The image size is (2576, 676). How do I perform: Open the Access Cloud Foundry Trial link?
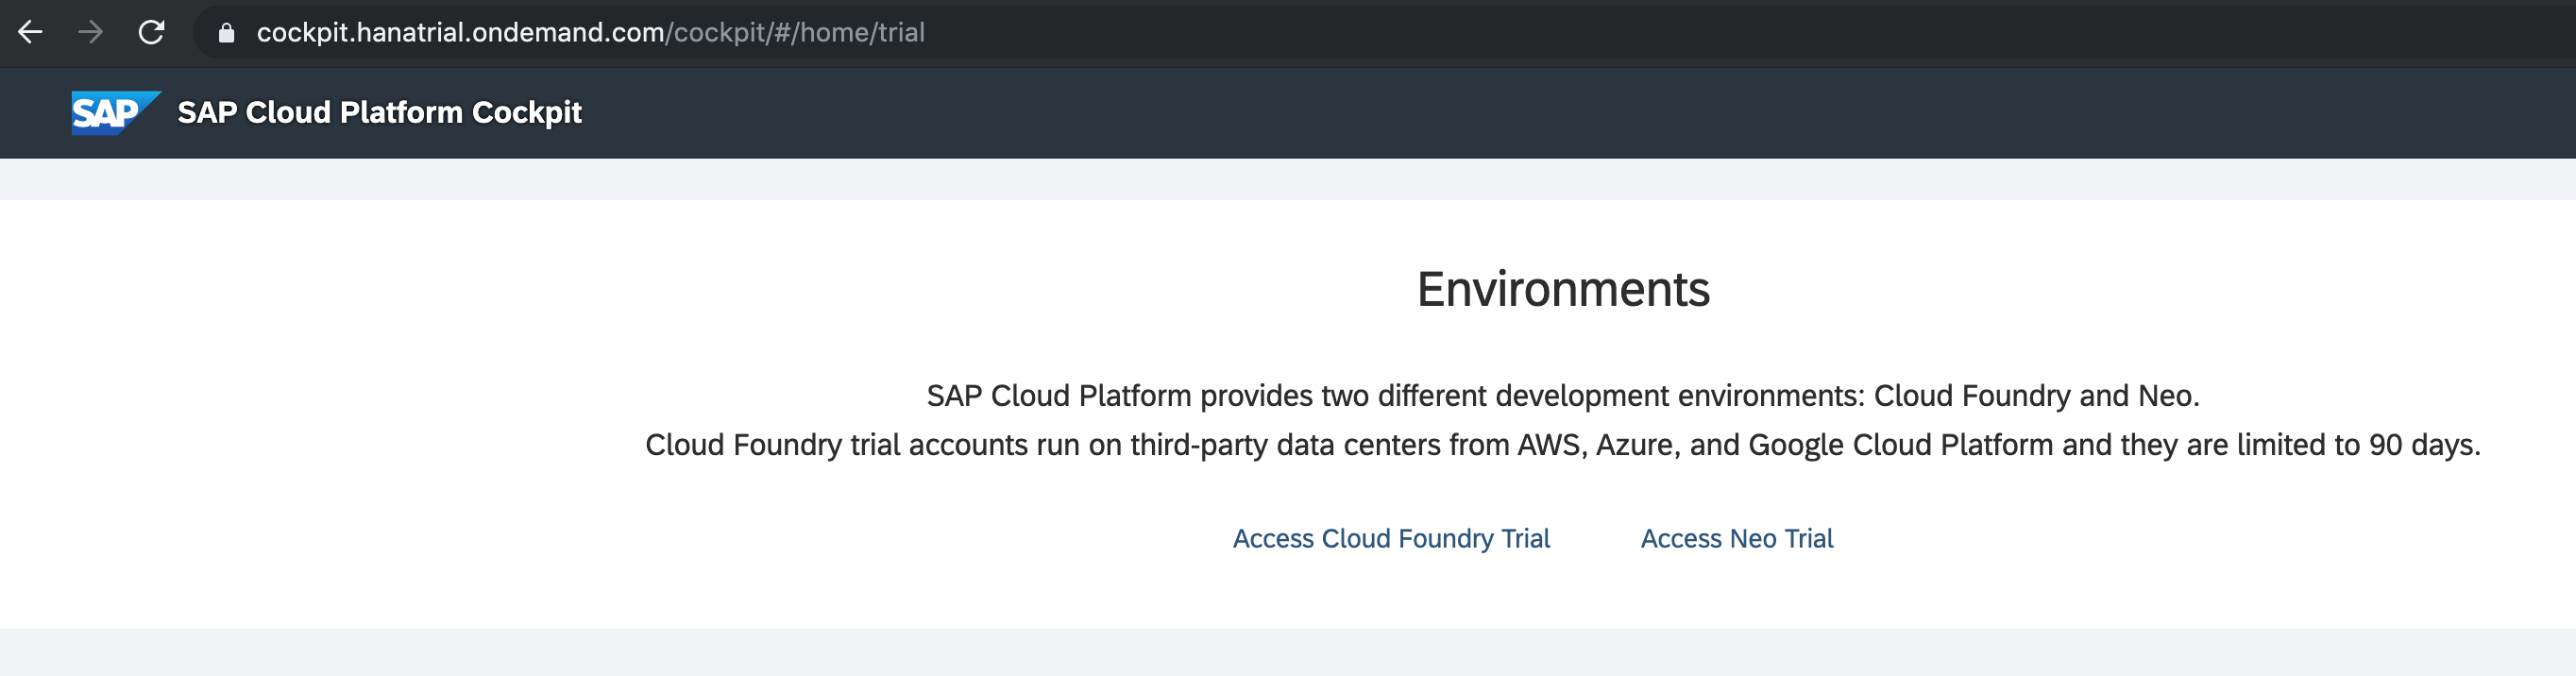tap(1391, 538)
